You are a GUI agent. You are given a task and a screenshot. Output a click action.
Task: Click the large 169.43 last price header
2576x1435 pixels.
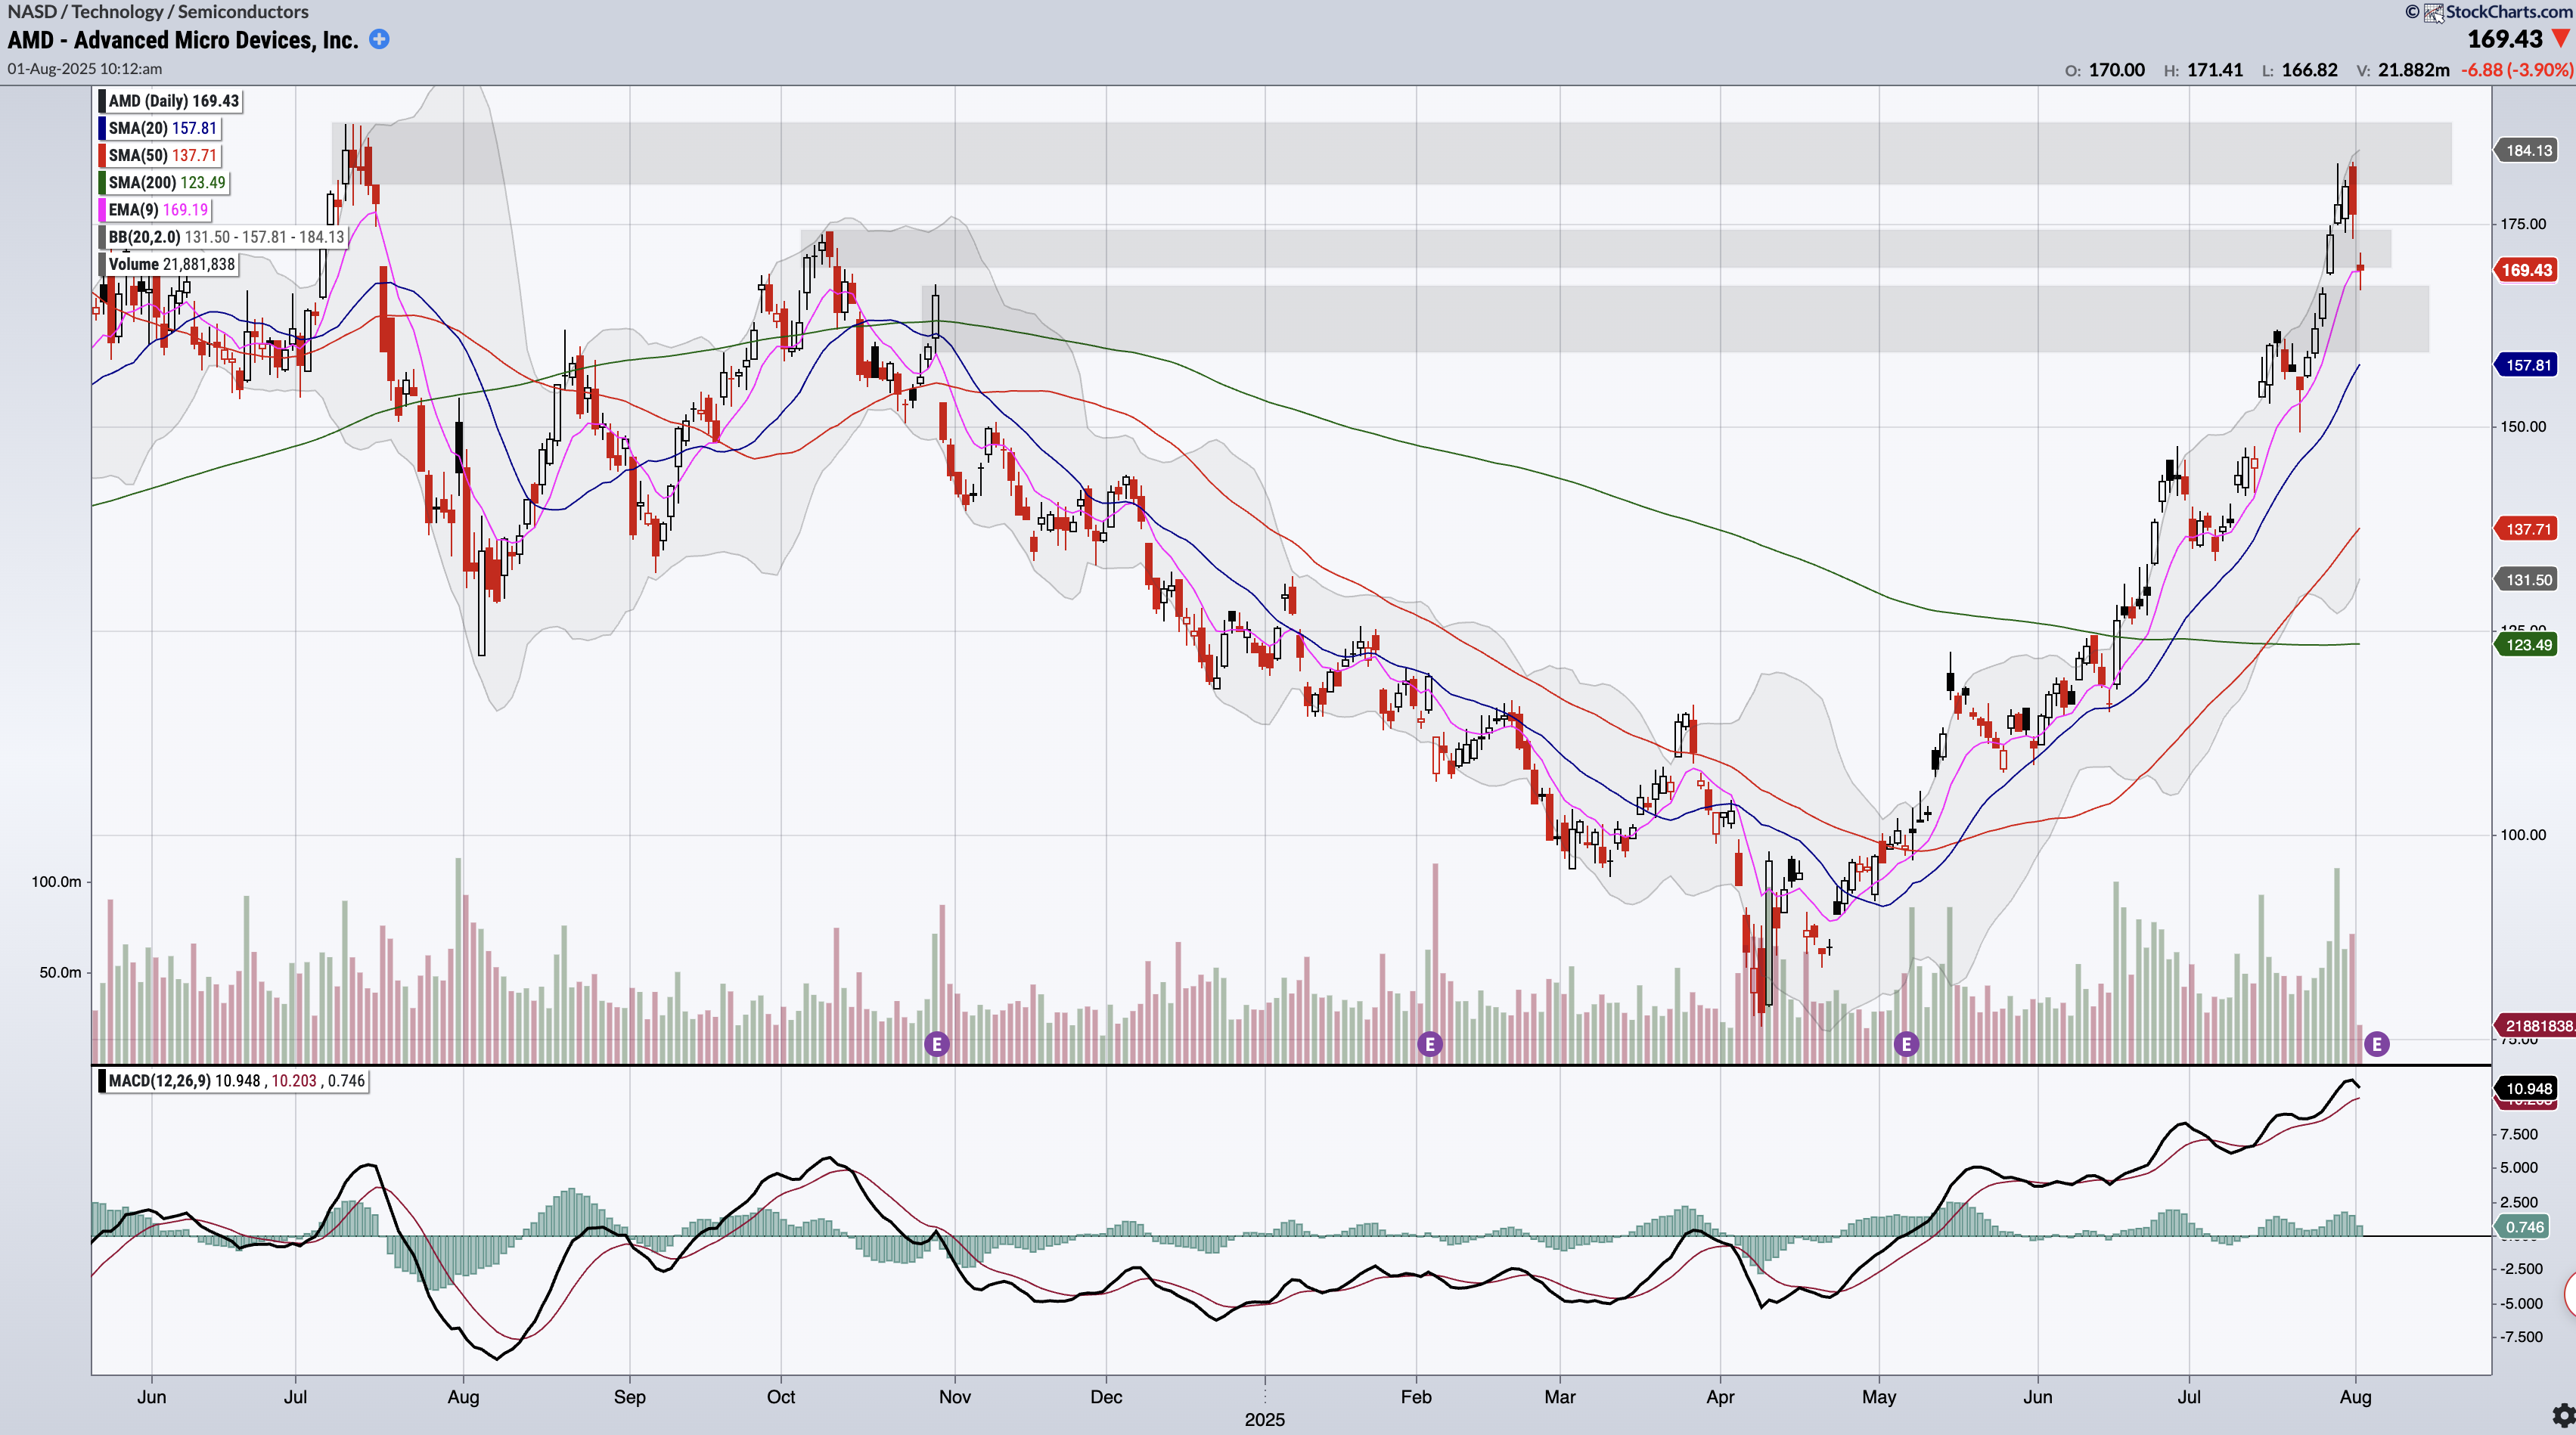pos(2504,39)
